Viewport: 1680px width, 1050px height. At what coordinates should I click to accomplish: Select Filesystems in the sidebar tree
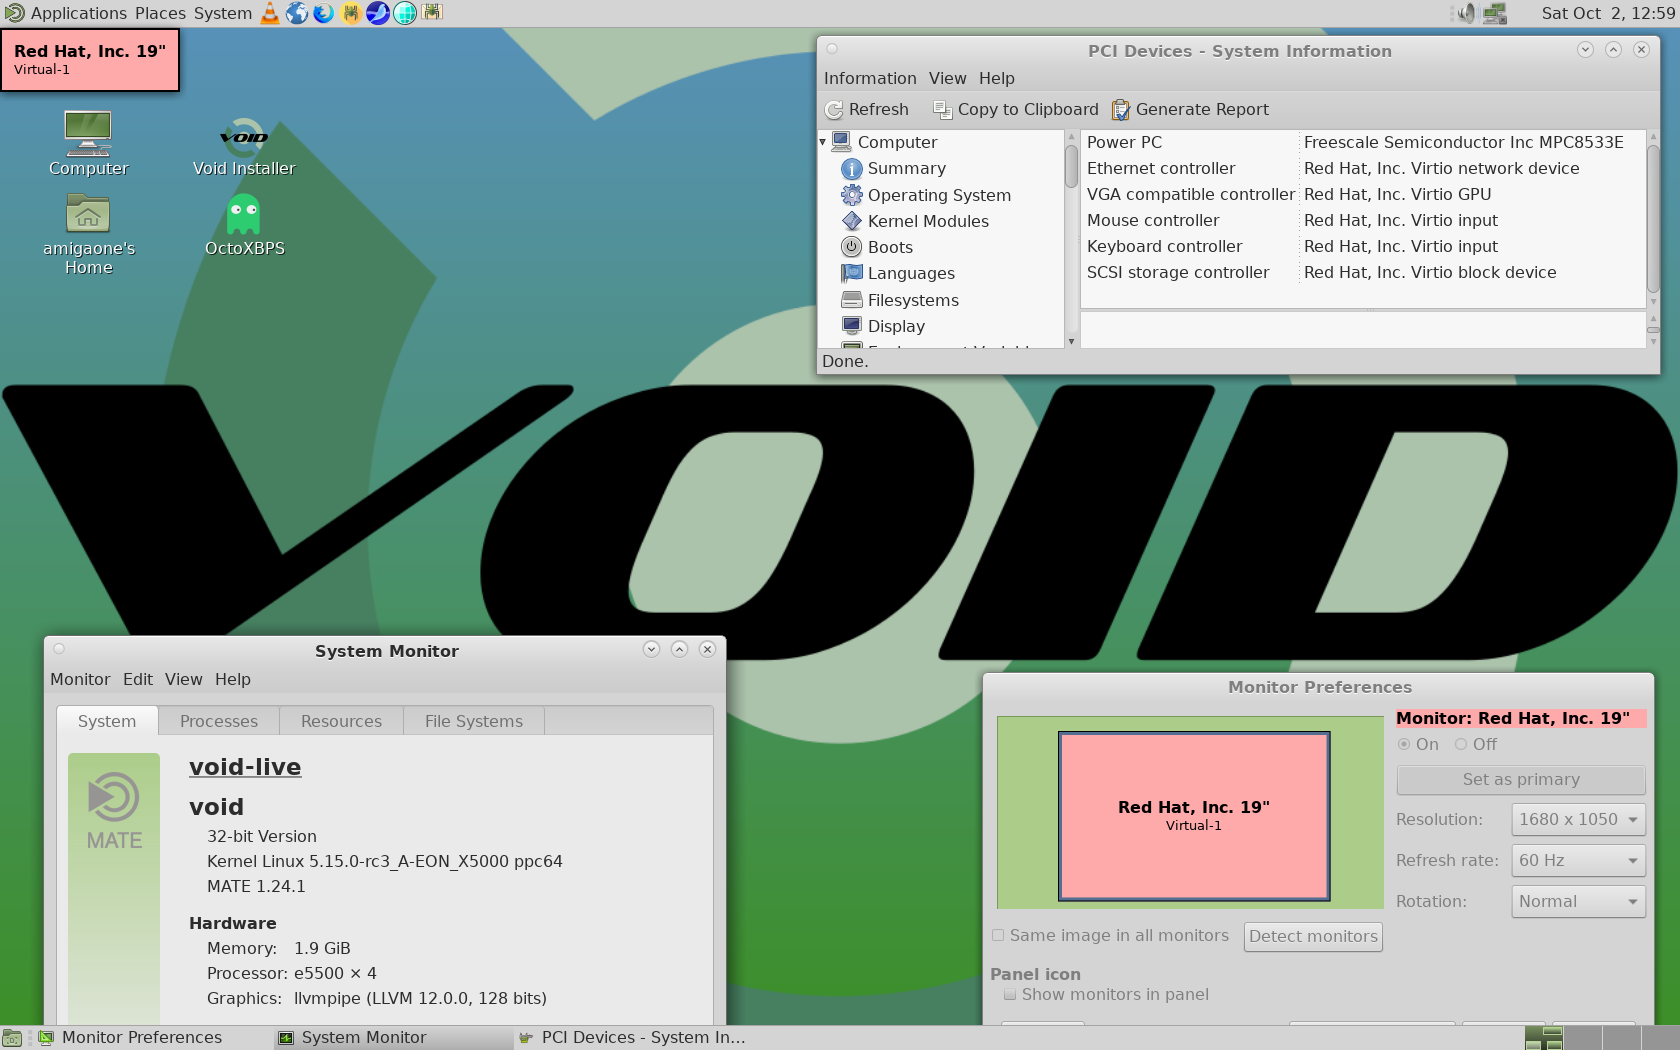pos(913,301)
